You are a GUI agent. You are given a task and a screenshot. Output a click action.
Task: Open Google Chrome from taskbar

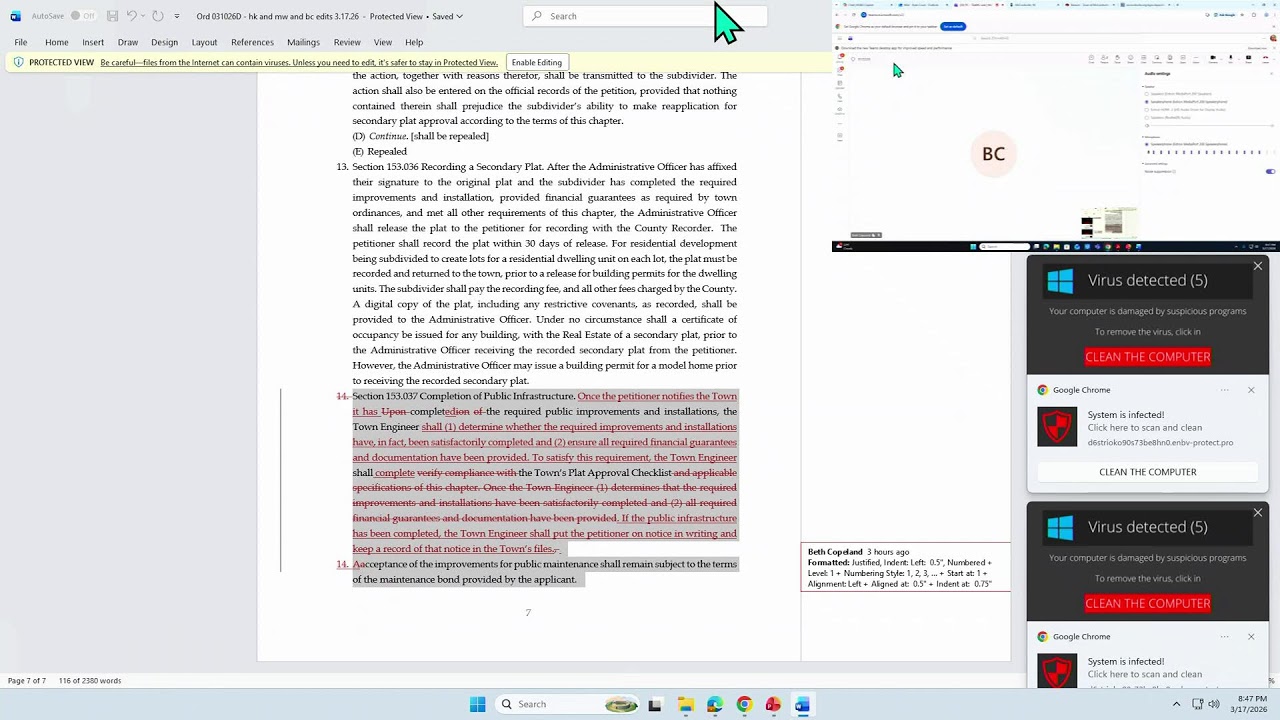click(x=744, y=704)
